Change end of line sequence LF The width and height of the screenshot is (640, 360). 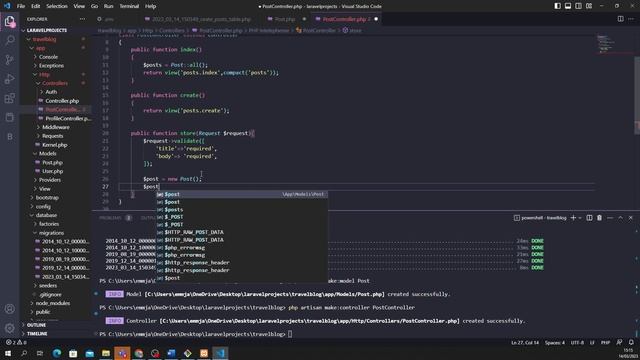592,342
